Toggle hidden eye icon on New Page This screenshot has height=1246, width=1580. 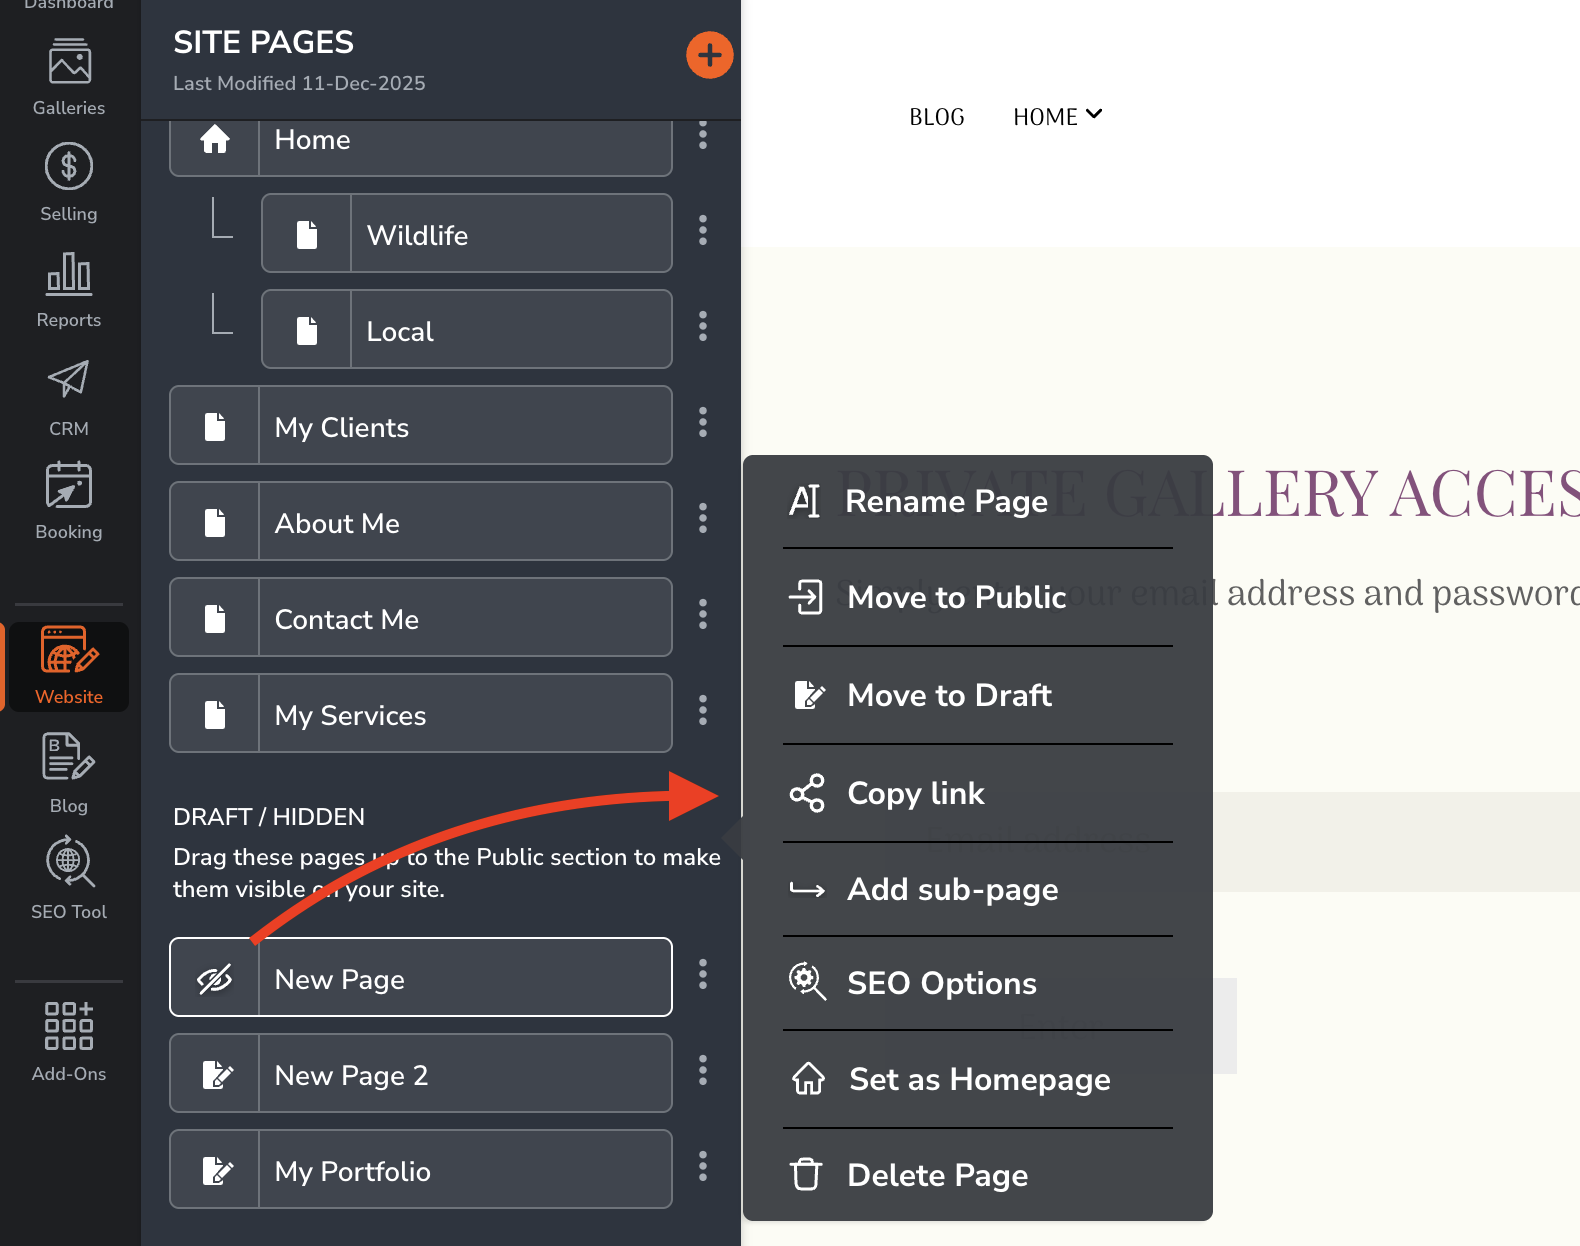click(x=215, y=978)
